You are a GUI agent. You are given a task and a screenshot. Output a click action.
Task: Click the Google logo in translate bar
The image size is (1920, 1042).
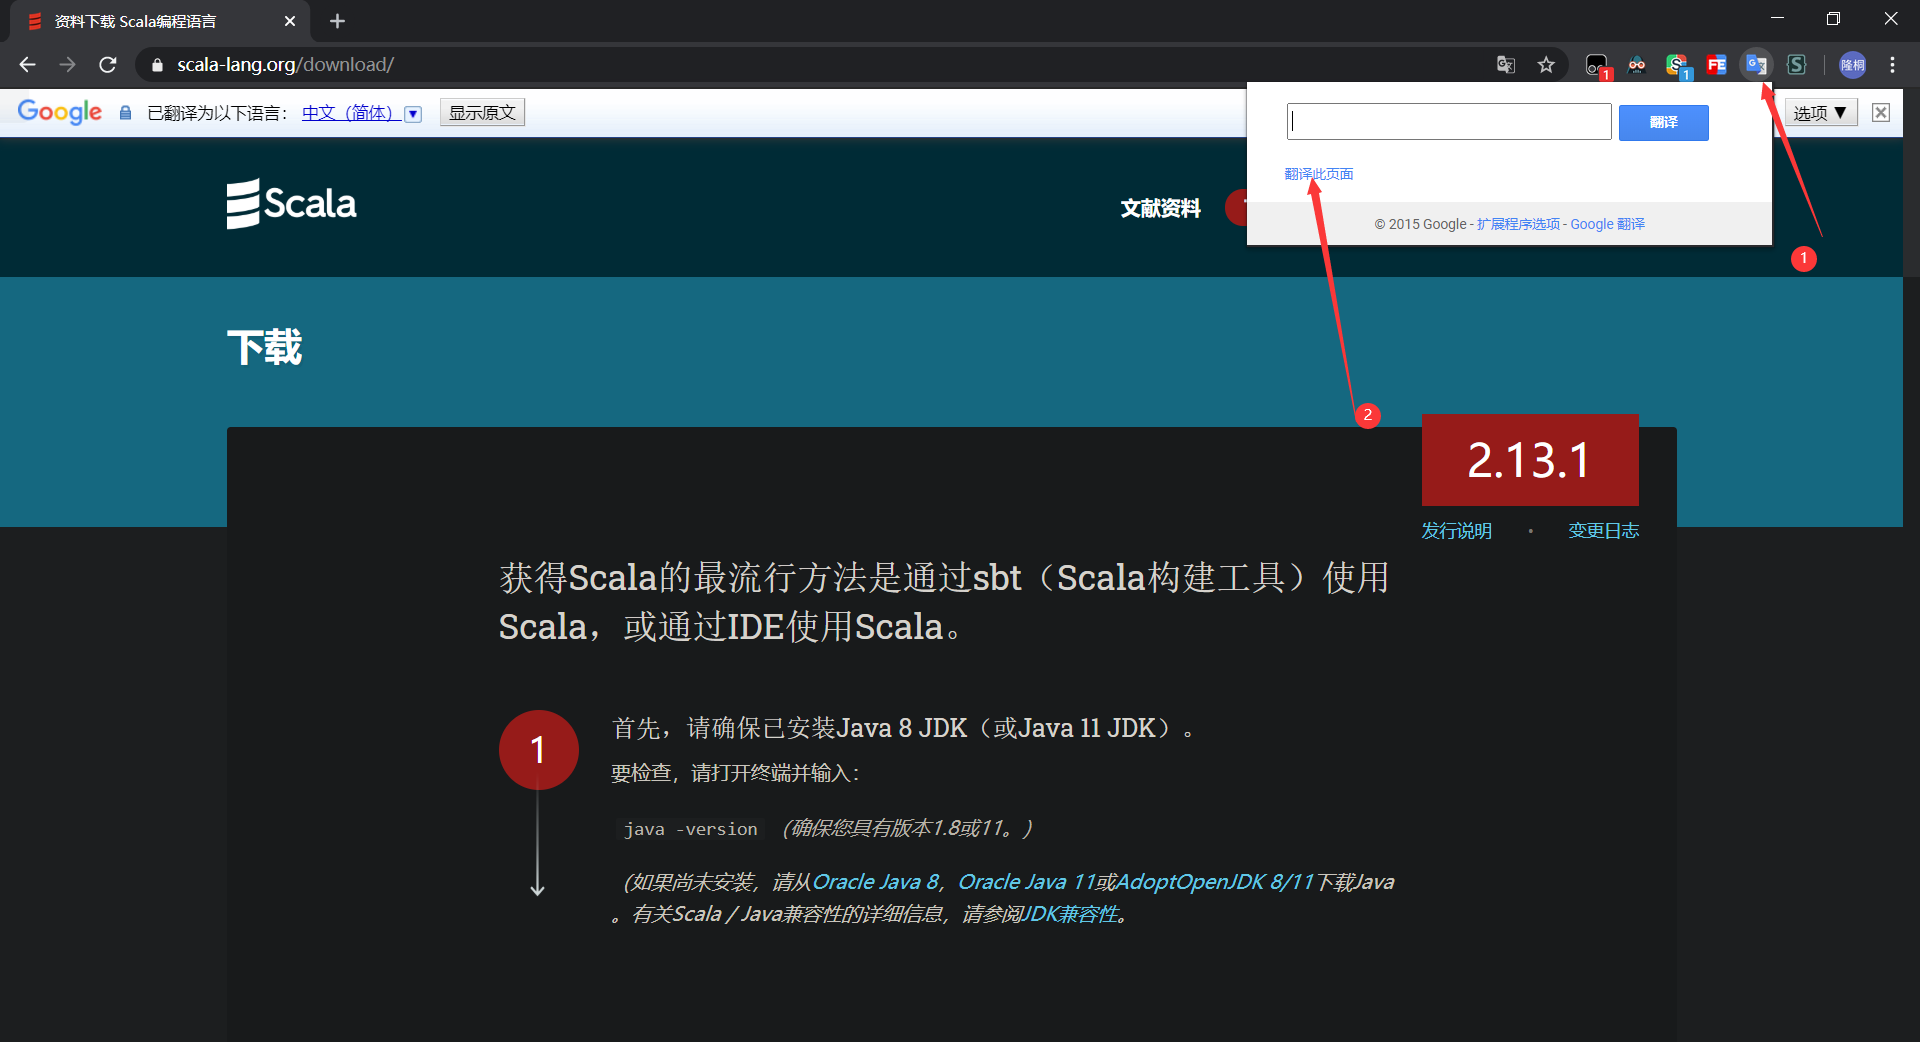tap(60, 112)
